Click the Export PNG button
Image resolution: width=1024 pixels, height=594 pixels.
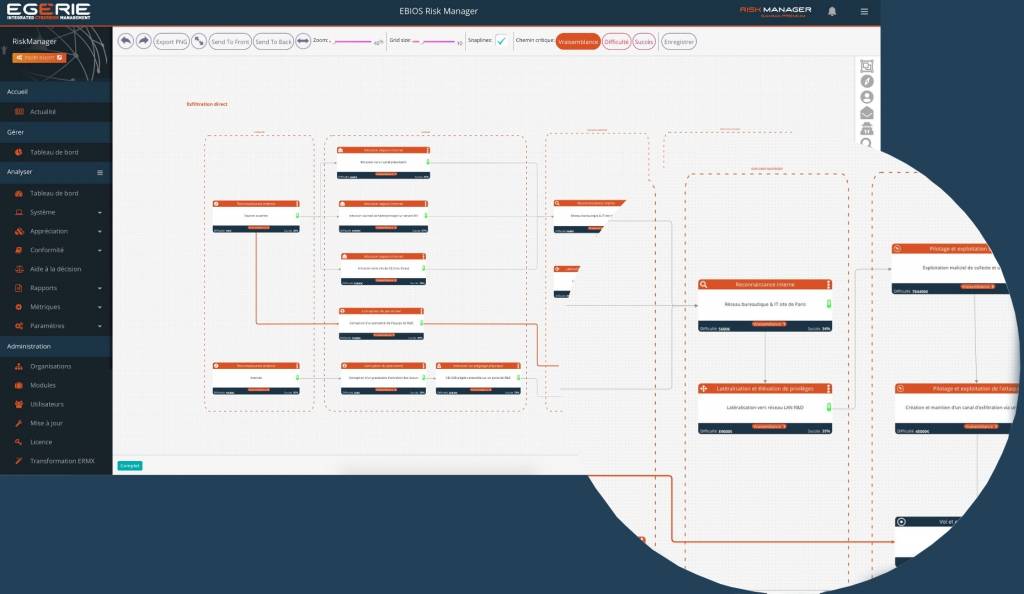click(x=172, y=41)
